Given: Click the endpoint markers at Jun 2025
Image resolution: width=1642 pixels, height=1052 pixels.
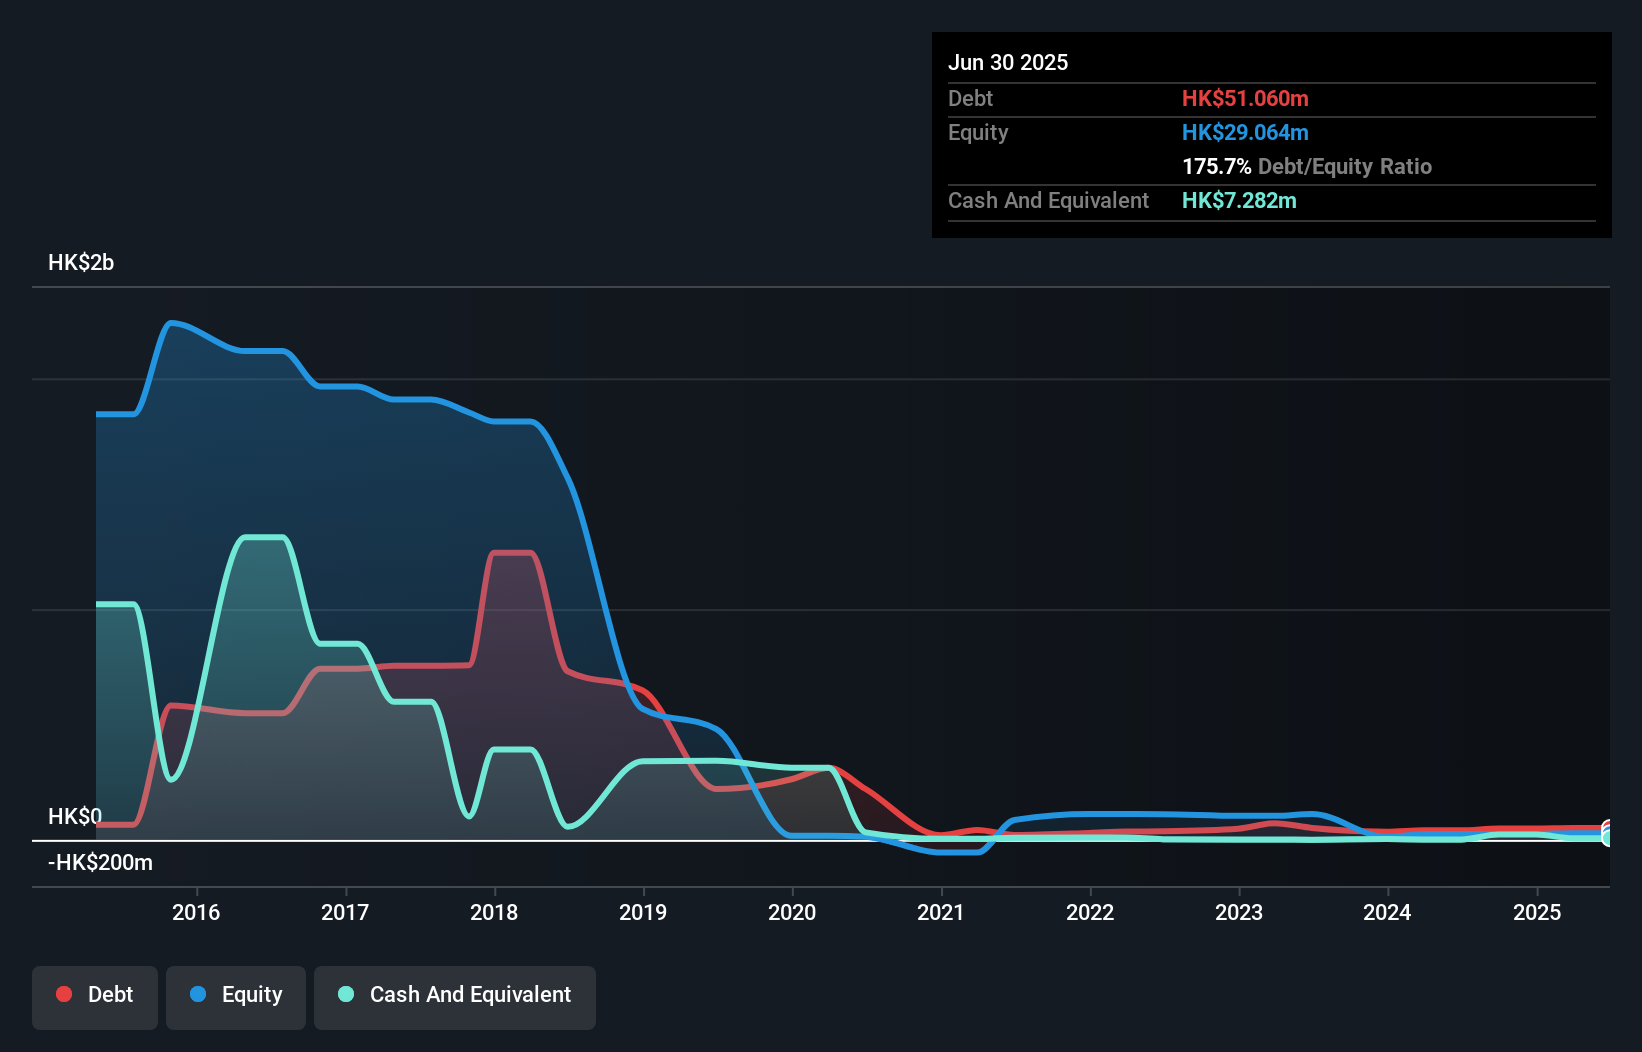Looking at the screenshot, I should pyautogui.click(x=1607, y=833).
